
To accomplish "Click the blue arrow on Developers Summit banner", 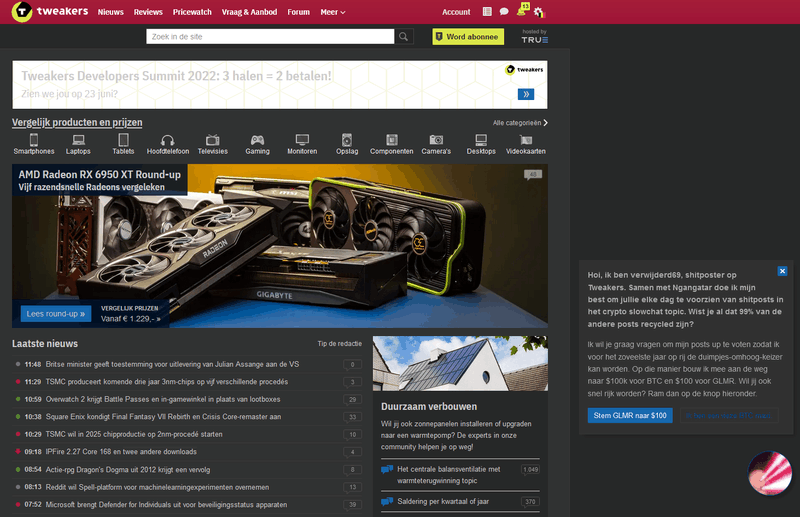I will pyautogui.click(x=526, y=94).
